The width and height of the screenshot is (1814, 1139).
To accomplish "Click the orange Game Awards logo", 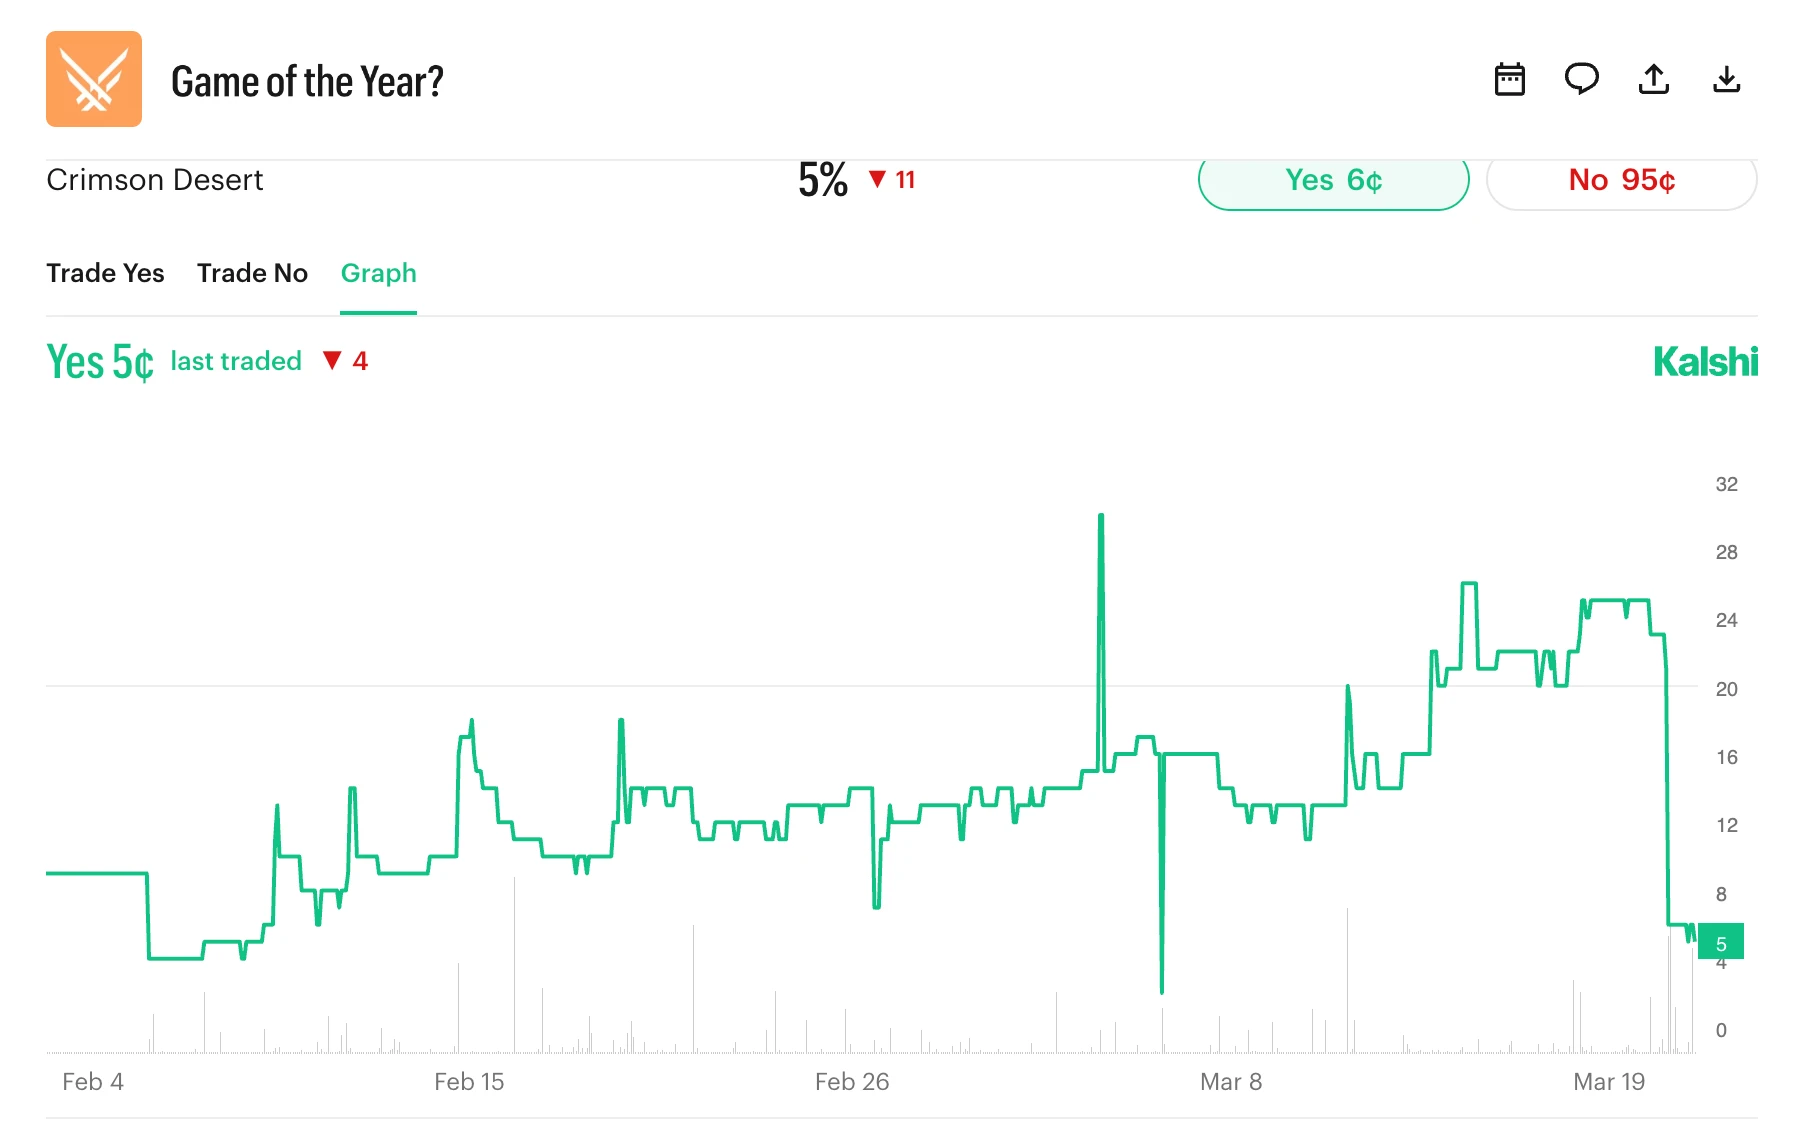I will pos(94,79).
